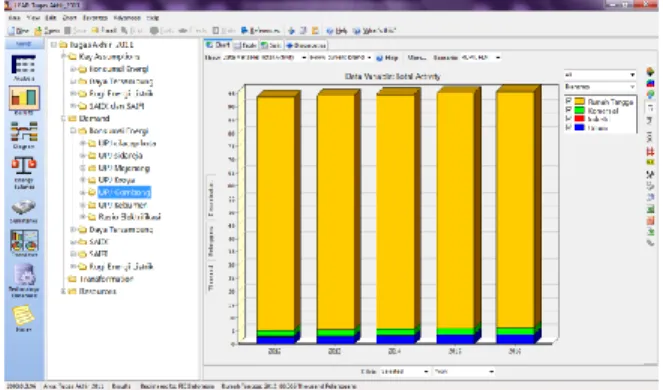Click the red grid icon on right chart strip
The height and width of the screenshot is (390, 663).
[x=650, y=151]
